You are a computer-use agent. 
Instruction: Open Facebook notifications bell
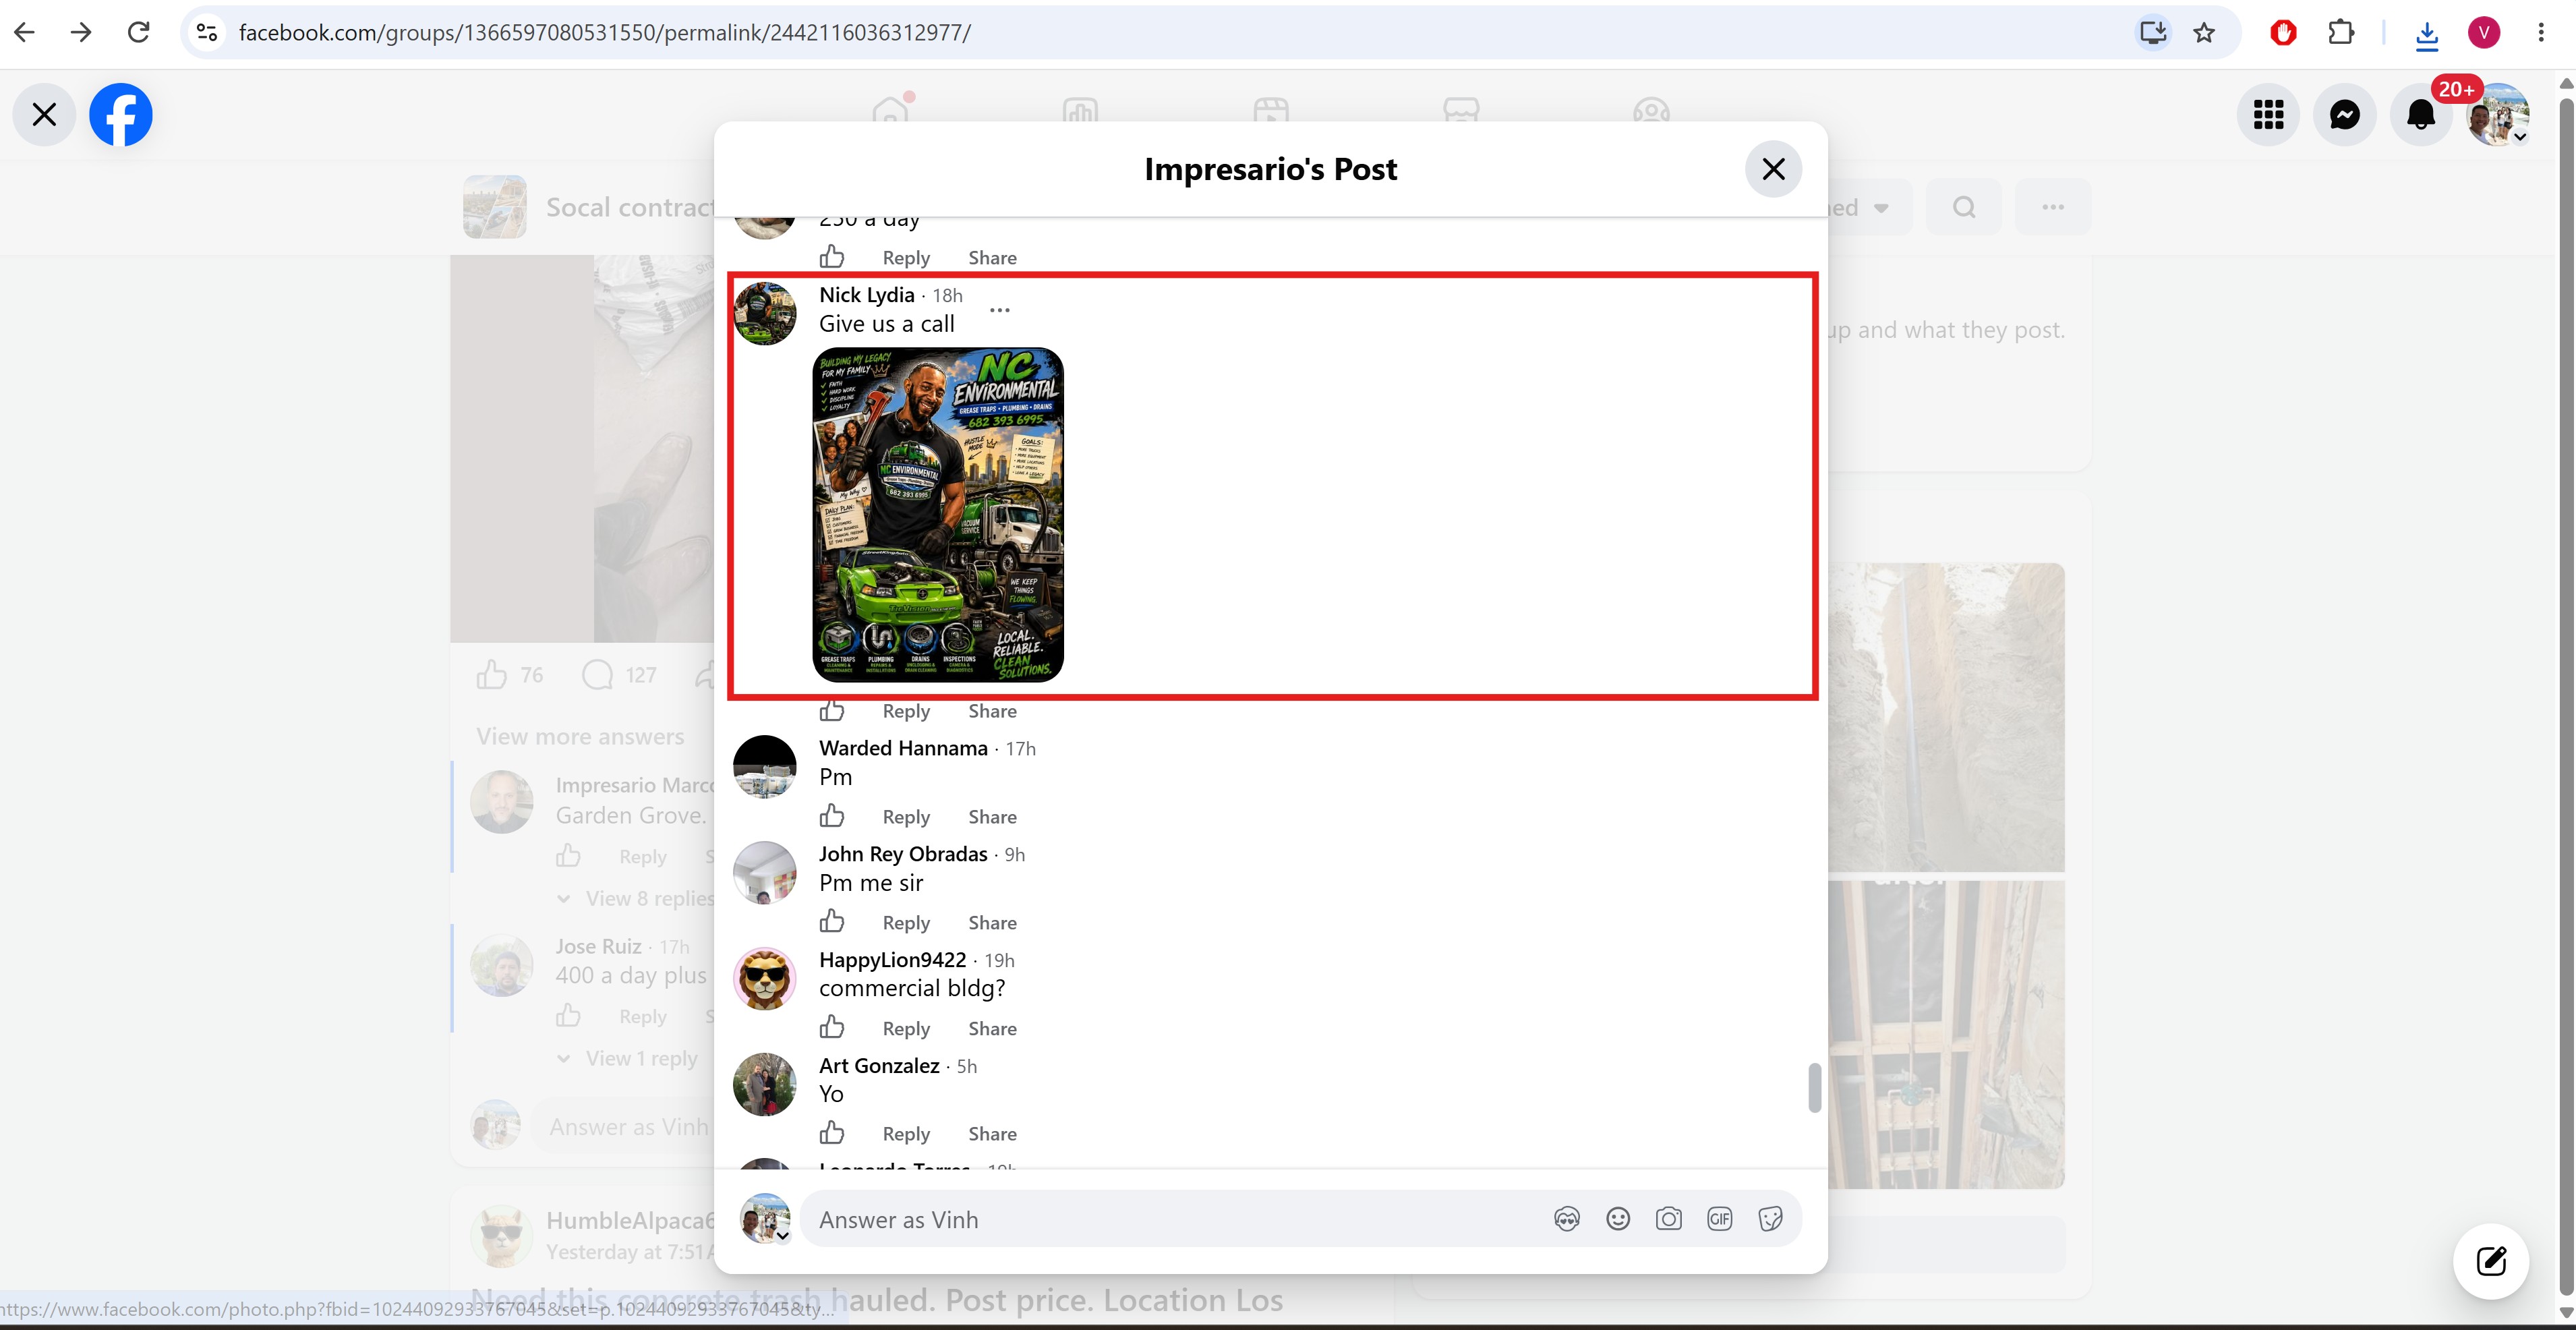[x=2420, y=114]
